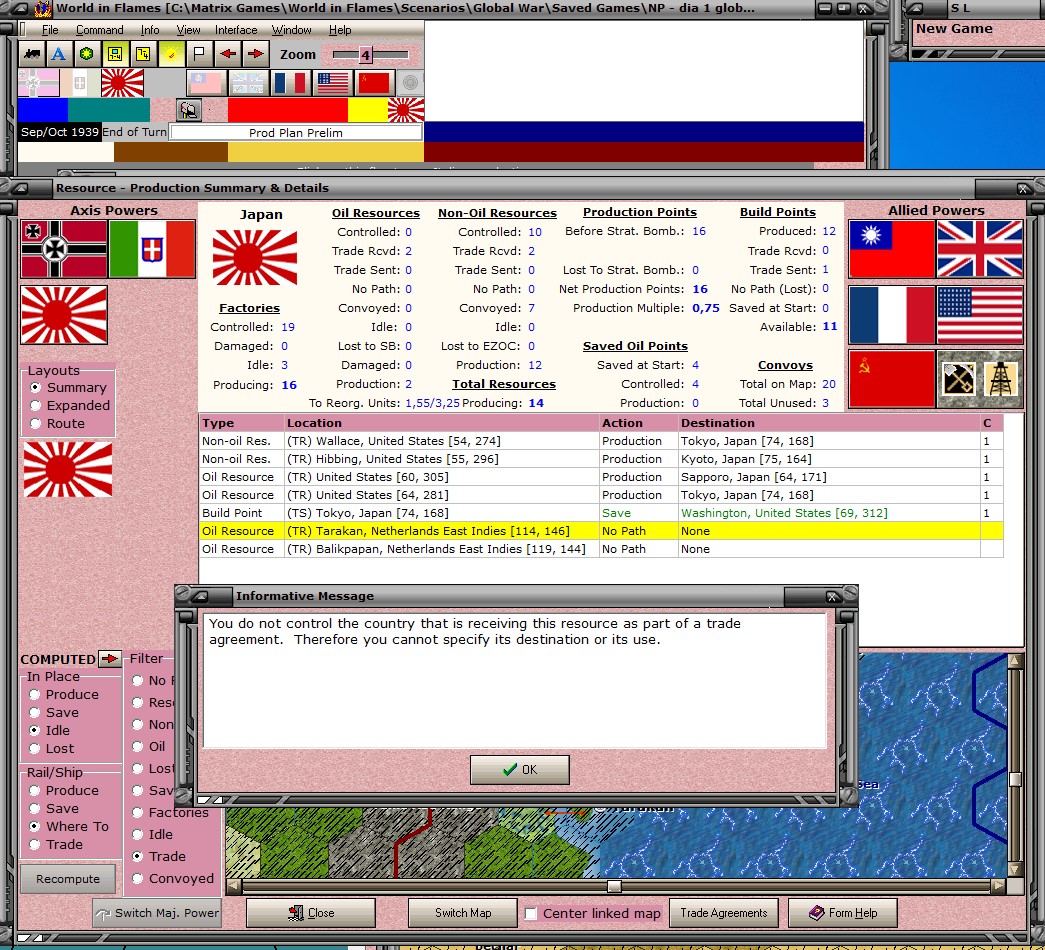Click the faded German flag in the toolbar row
The image size is (1045, 950).
(39, 83)
